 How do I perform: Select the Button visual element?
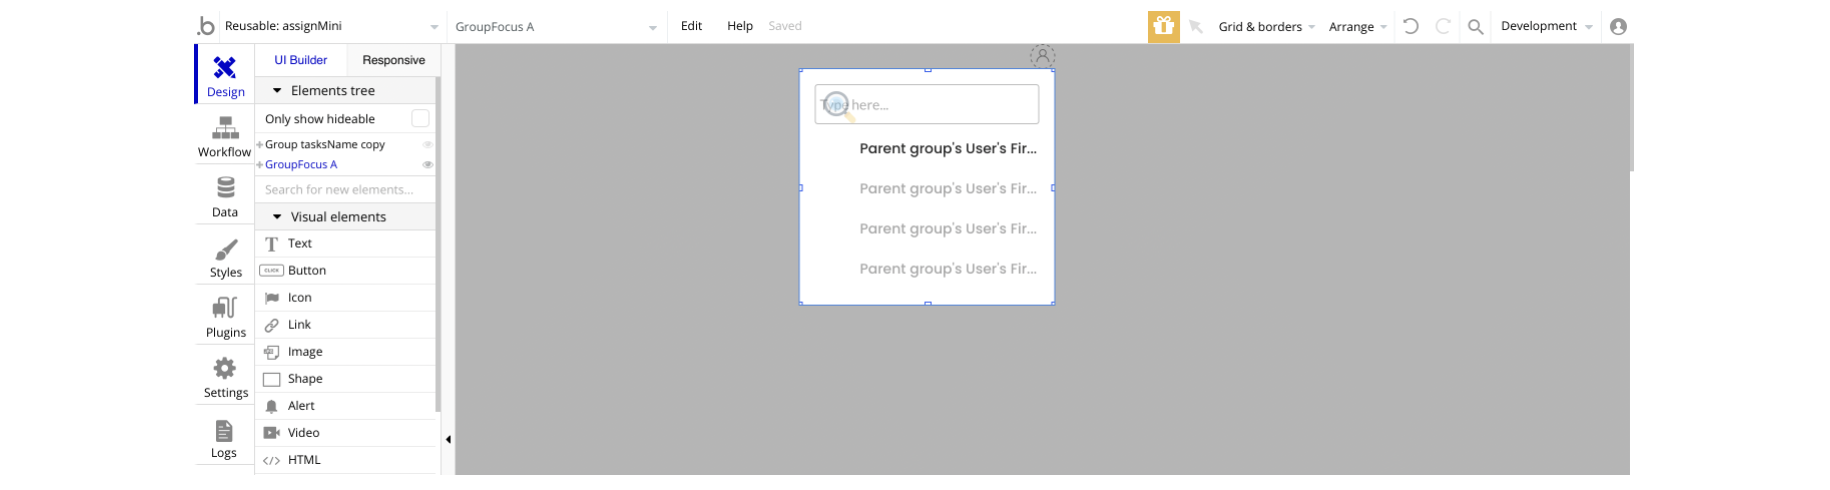(307, 271)
